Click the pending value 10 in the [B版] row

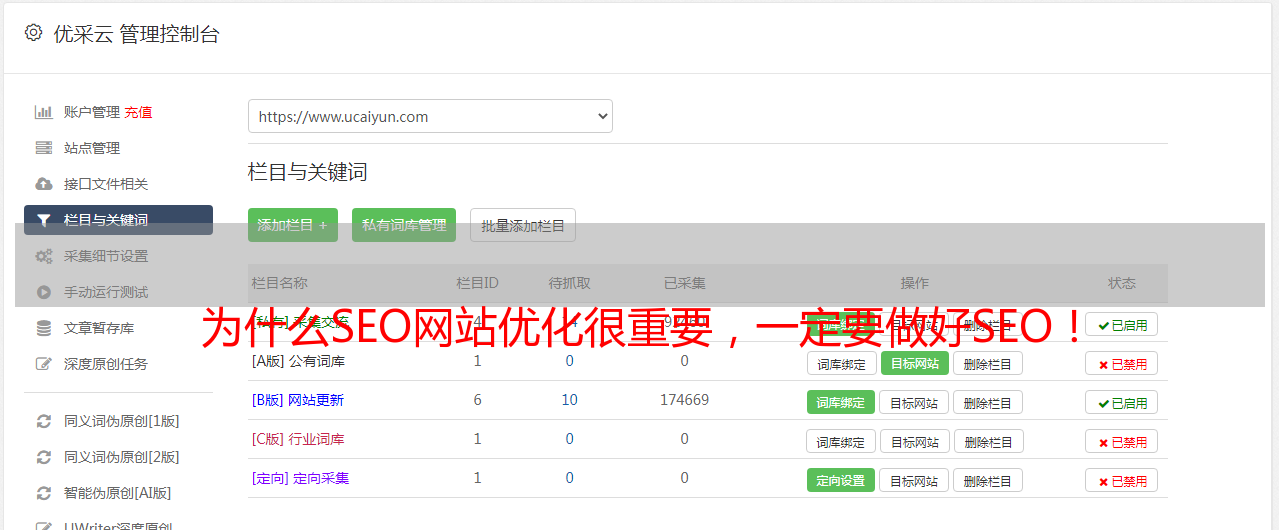coord(569,400)
